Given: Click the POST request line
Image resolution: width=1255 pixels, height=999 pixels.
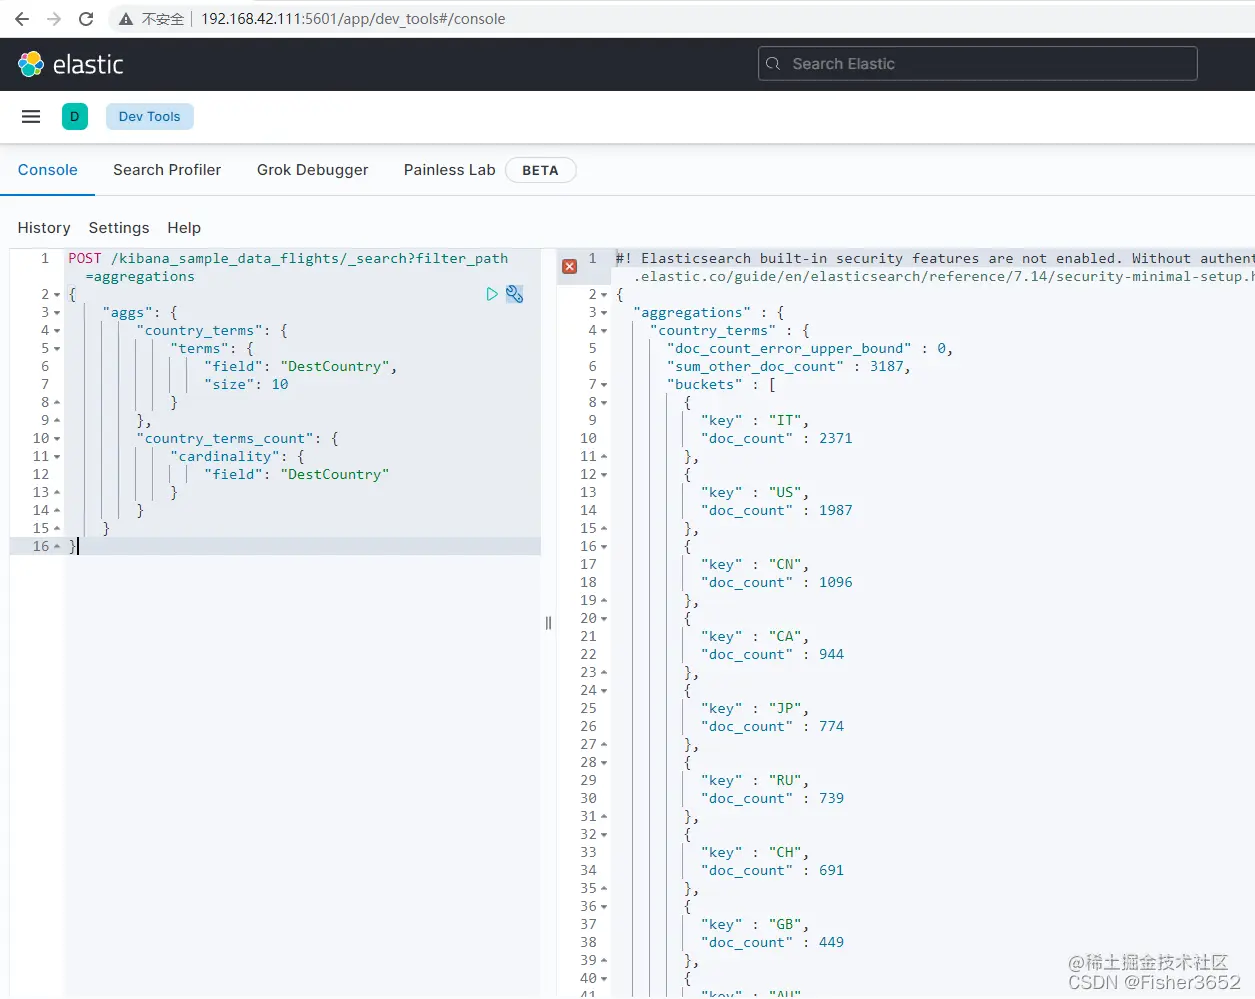Looking at the screenshot, I should tap(288, 267).
